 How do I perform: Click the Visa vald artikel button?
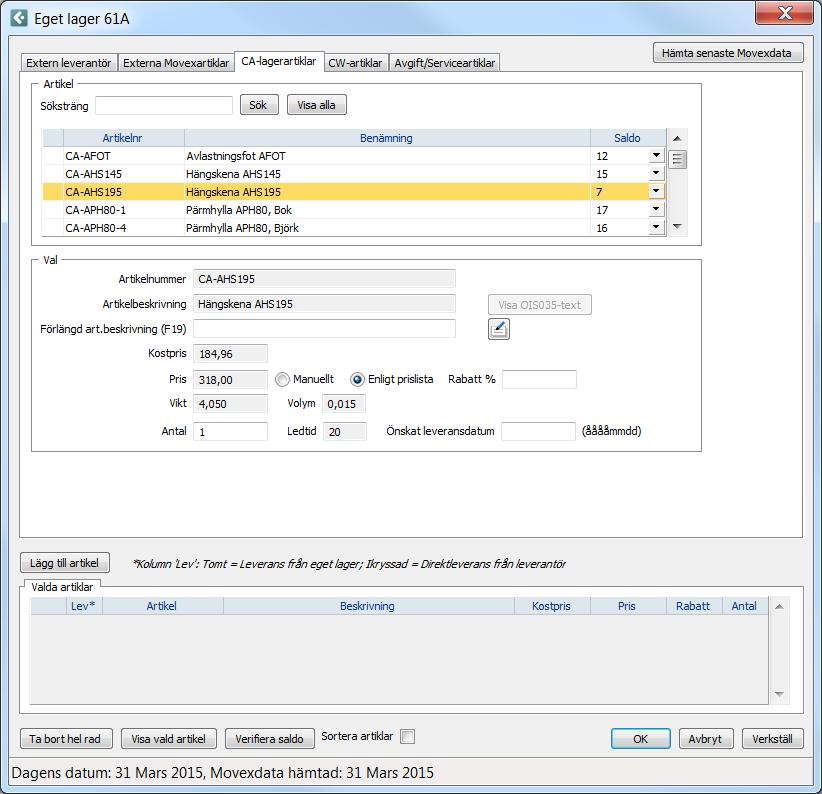(x=168, y=739)
